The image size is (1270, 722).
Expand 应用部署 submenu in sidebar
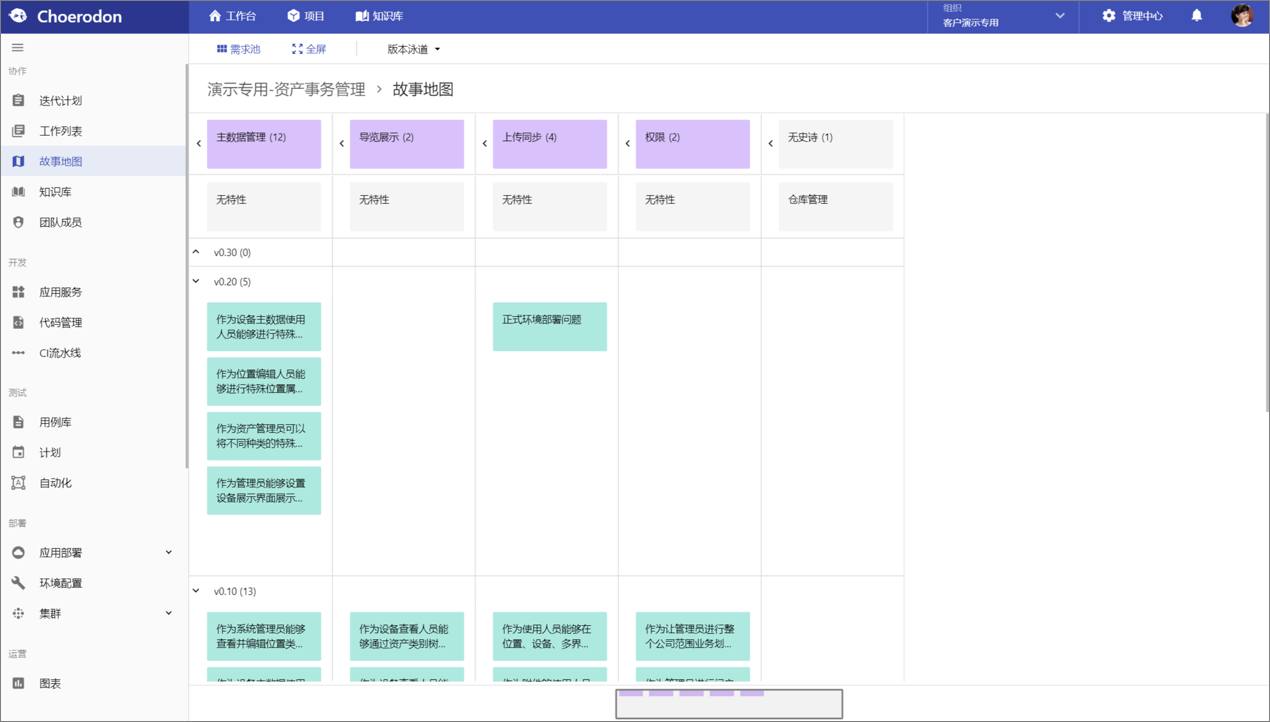pyautogui.click(x=94, y=553)
